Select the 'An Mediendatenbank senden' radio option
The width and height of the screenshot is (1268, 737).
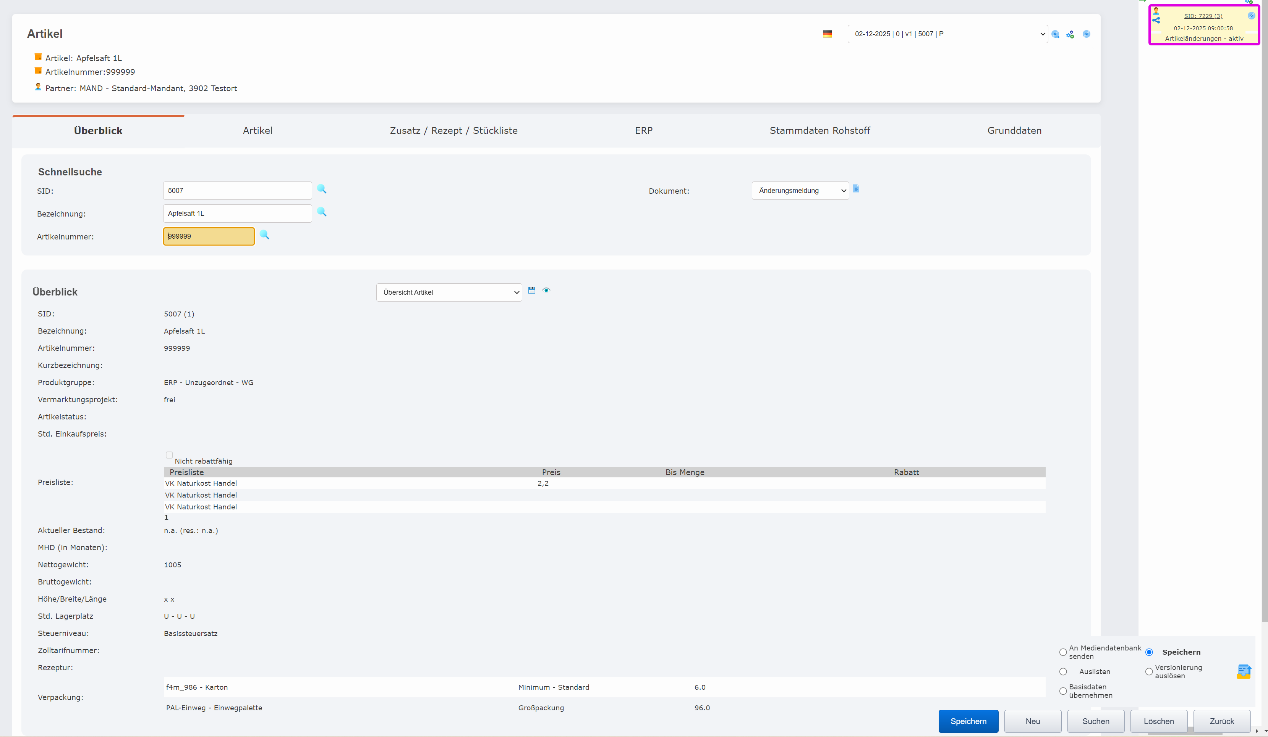(x=1063, y=652)
